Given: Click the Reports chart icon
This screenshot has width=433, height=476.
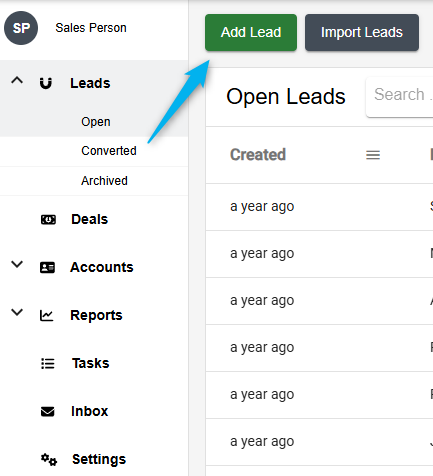Looking at the screenshot, I should (47, 315).
